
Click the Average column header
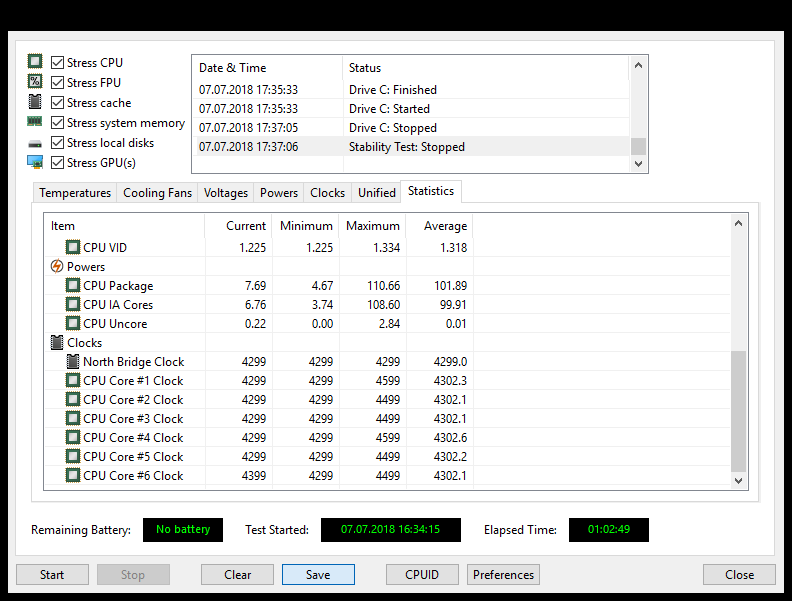[440, 226]
